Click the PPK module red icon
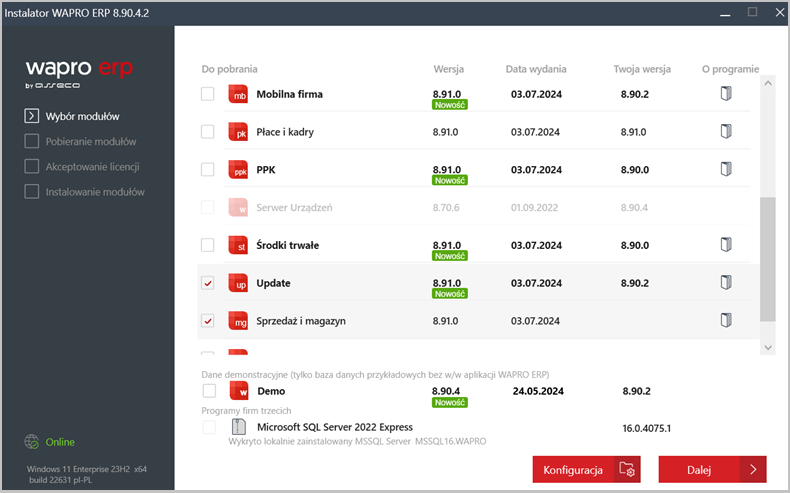This screenshot has height=493, width=790. [238, 170]
